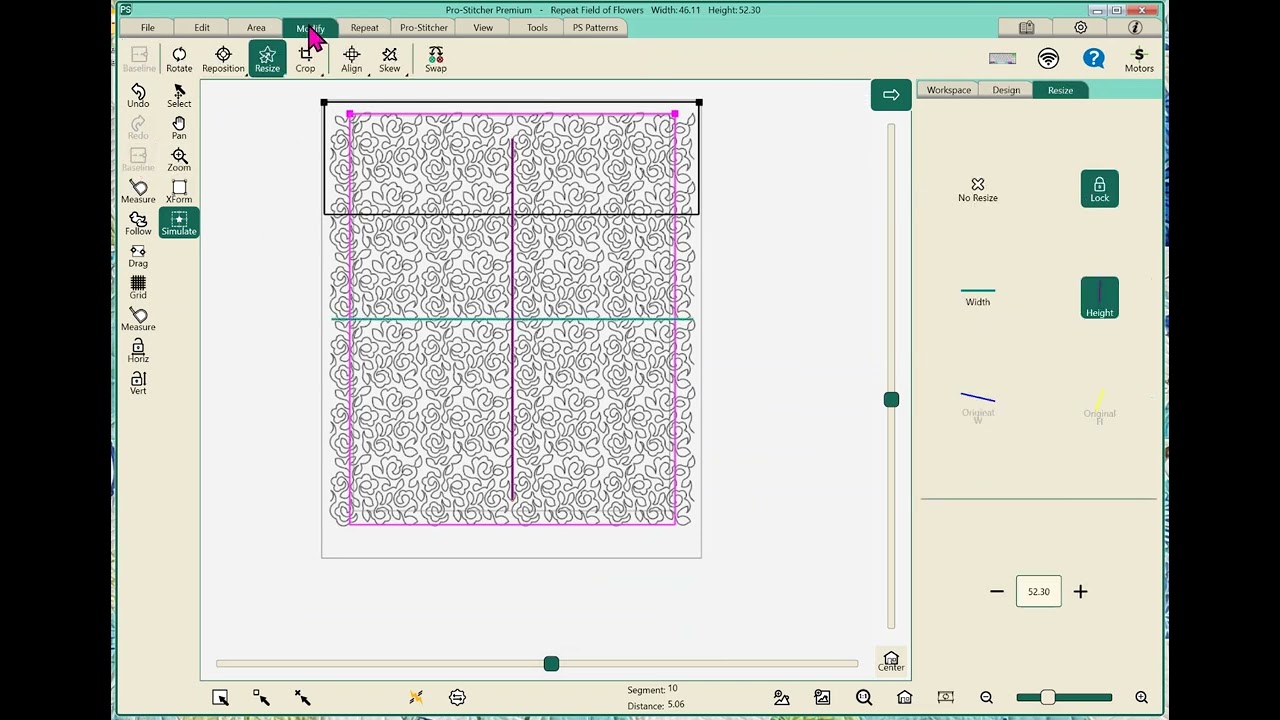Screen dimensions: 1280x720
Task: Decrease height with minus button
Action: click(x=997, y=592)
